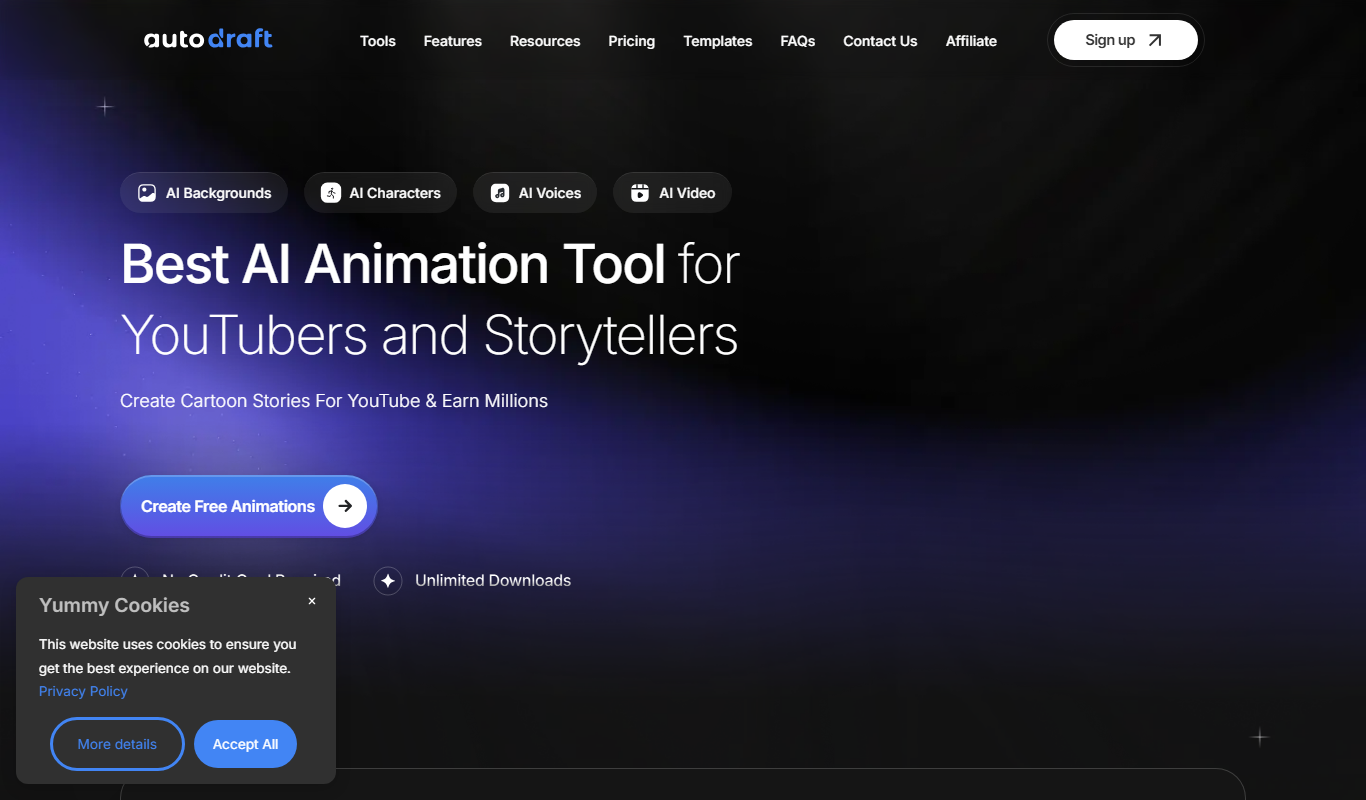
Task: Open the Tools menu
Action: 378,41
